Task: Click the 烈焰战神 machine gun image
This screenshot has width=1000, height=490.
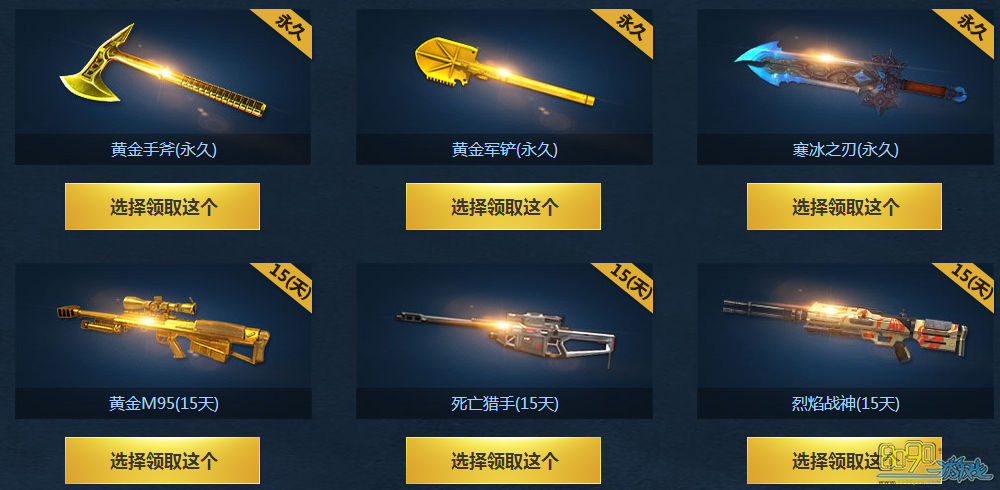Action: tap(845, 327)
